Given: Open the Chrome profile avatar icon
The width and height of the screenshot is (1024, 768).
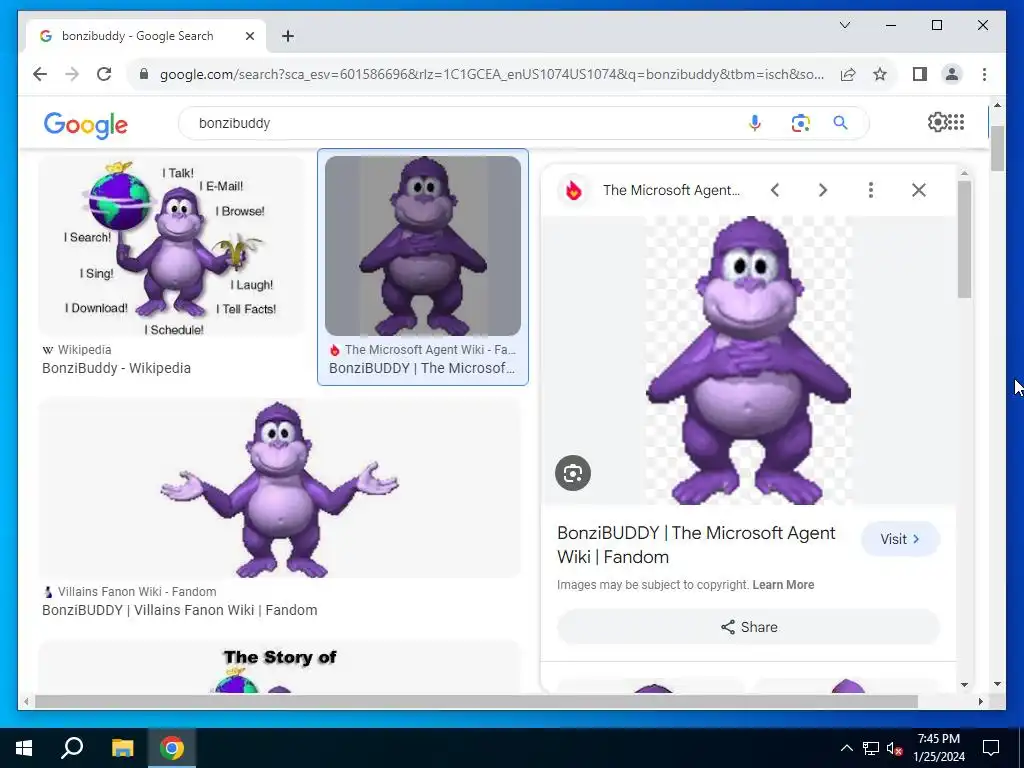Looking at the screenshot, I should (x=952, y=74).
